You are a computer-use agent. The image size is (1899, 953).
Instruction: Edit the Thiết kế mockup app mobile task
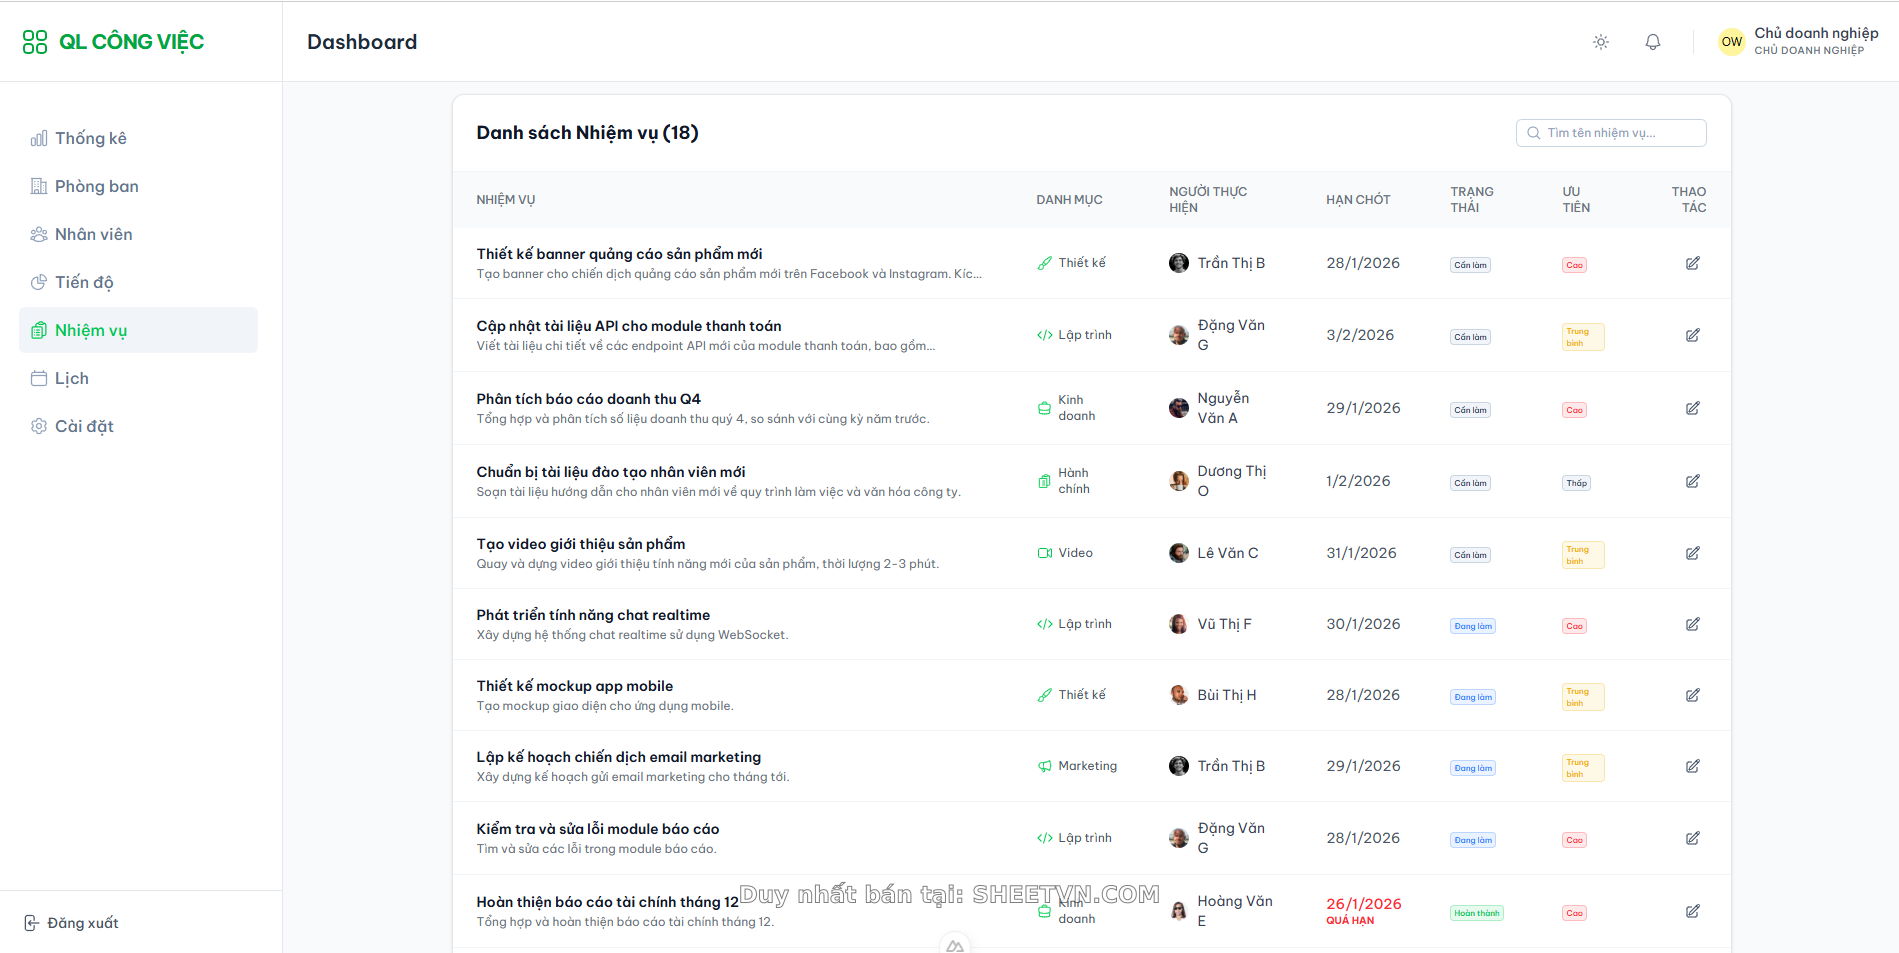[1692, 695]
